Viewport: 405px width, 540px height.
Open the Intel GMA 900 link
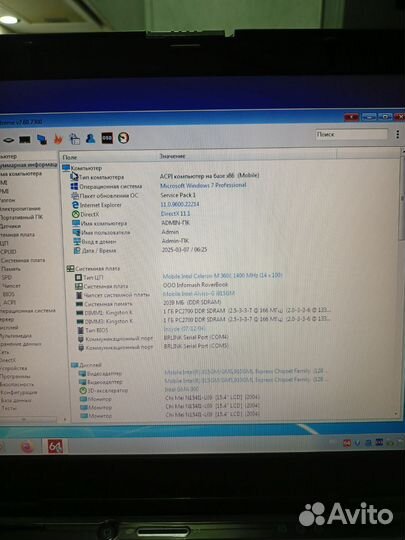click(181, 389)
